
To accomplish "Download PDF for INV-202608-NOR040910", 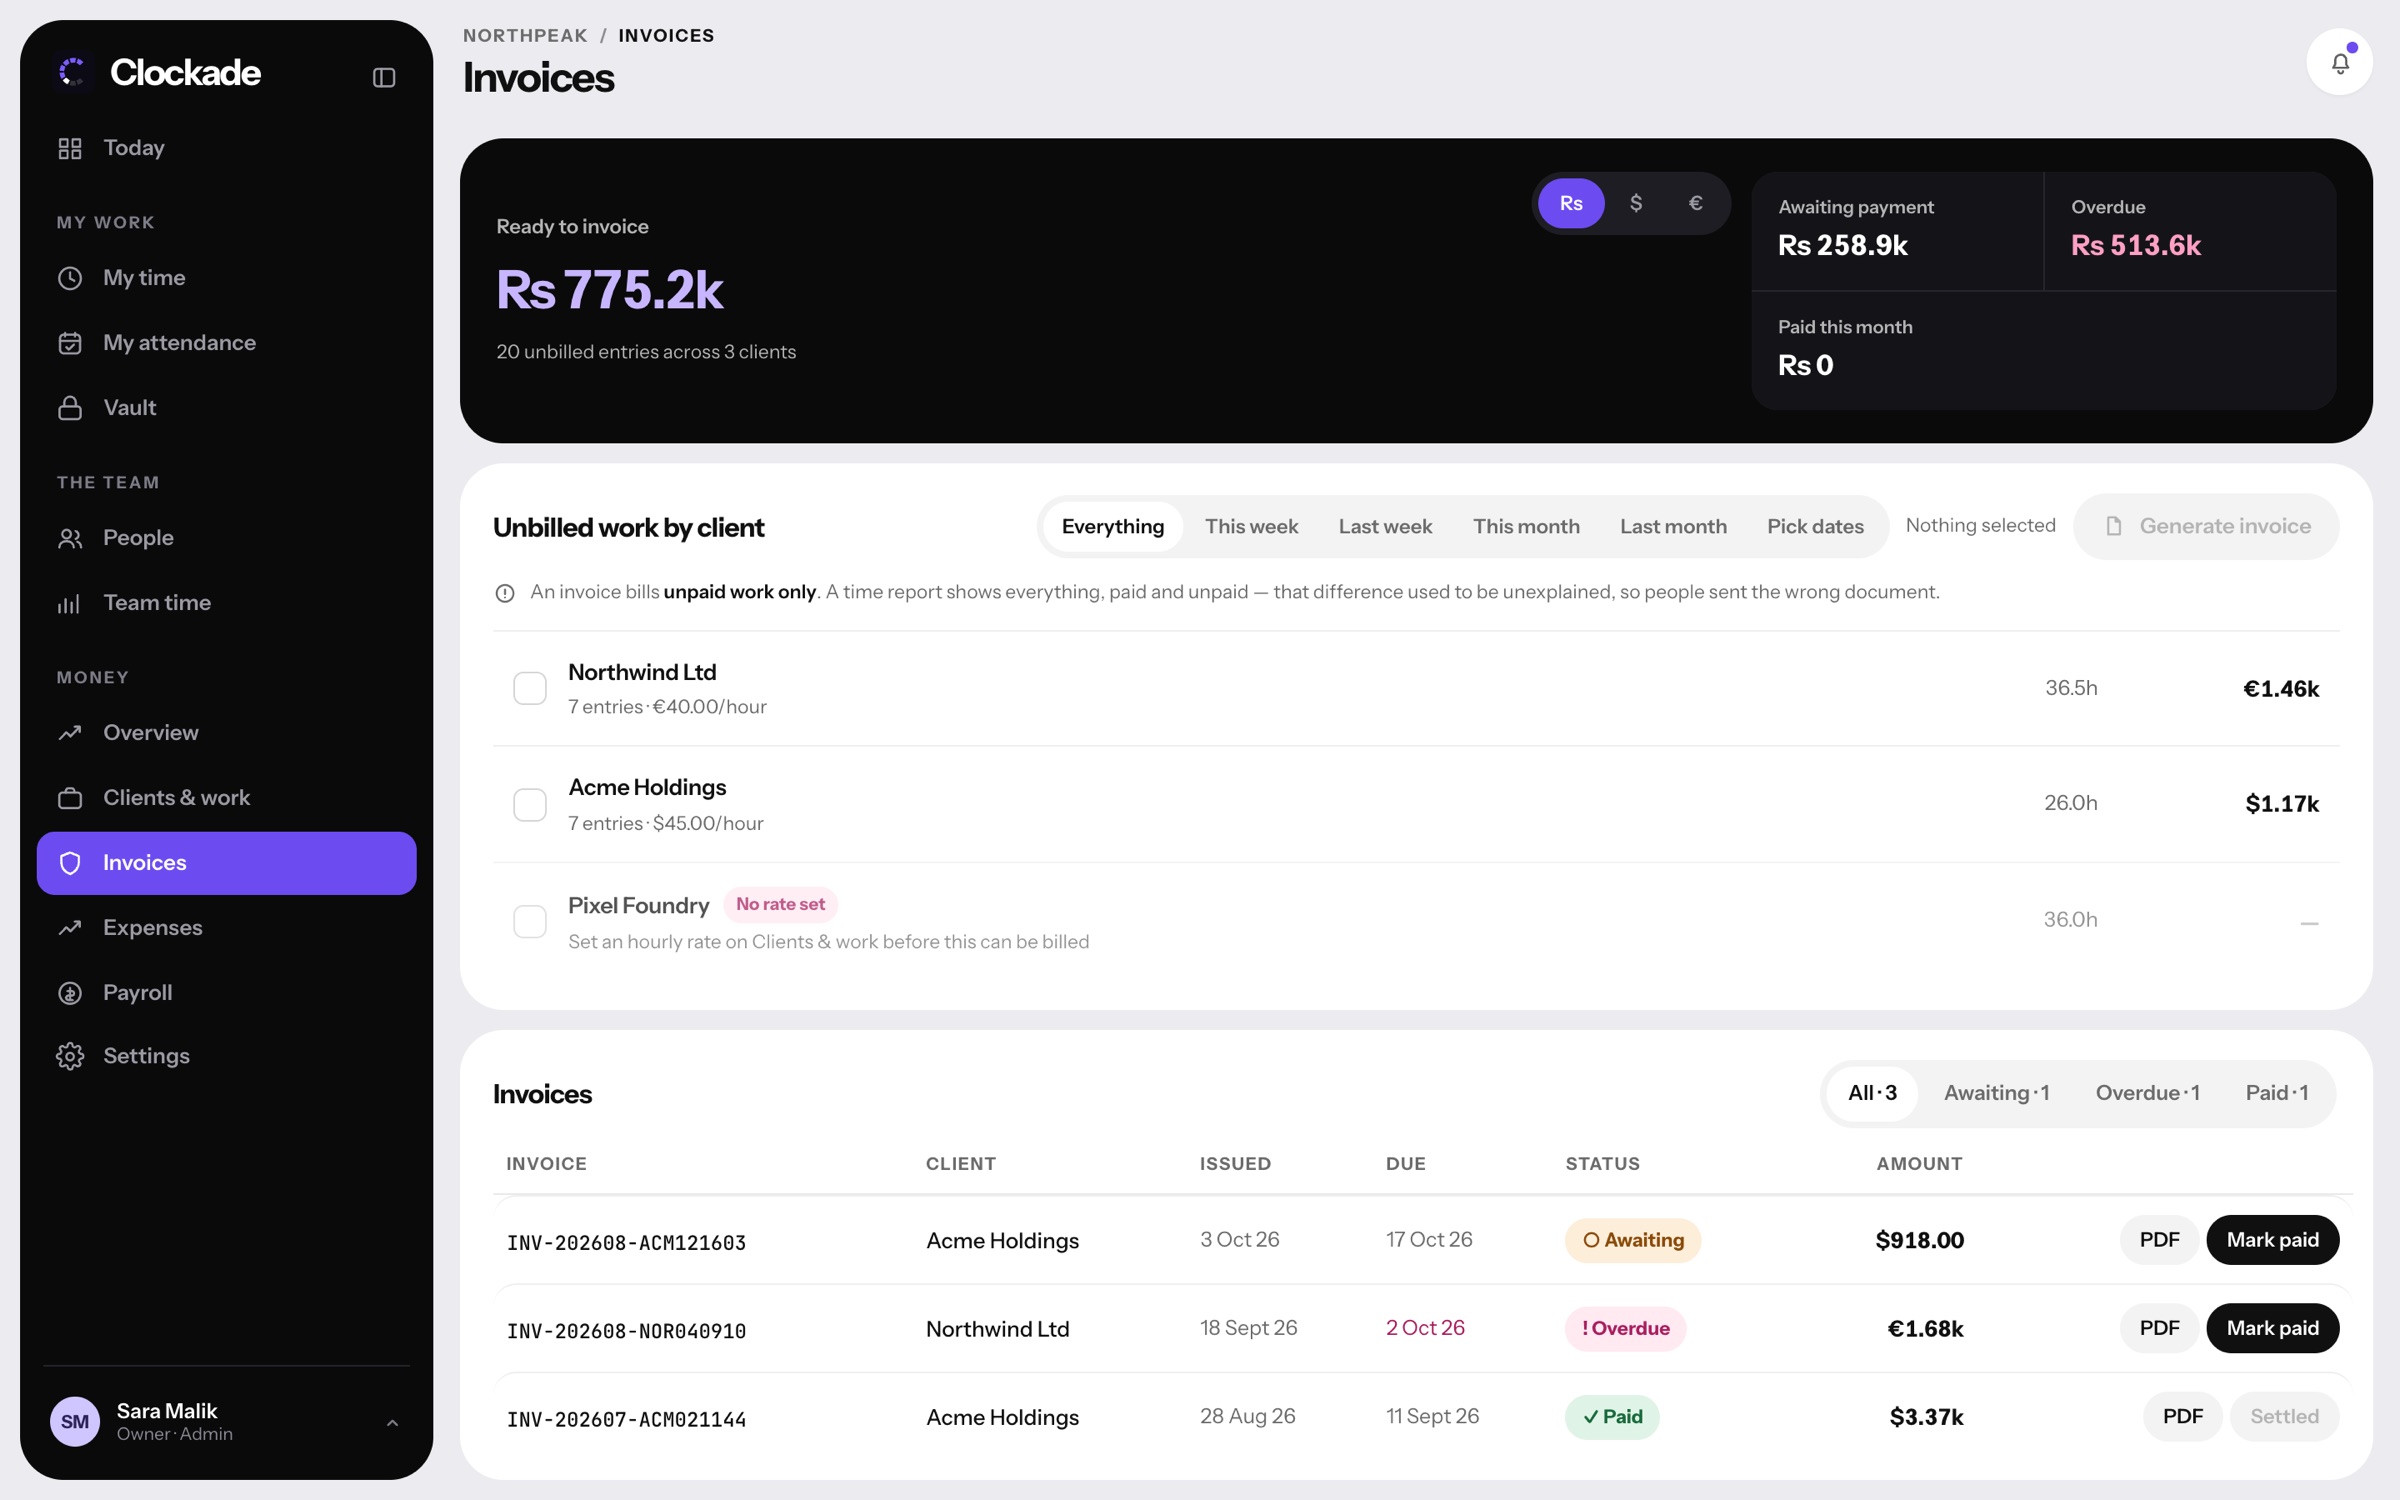I will pyautogui.click(x=2159, y=1328).
